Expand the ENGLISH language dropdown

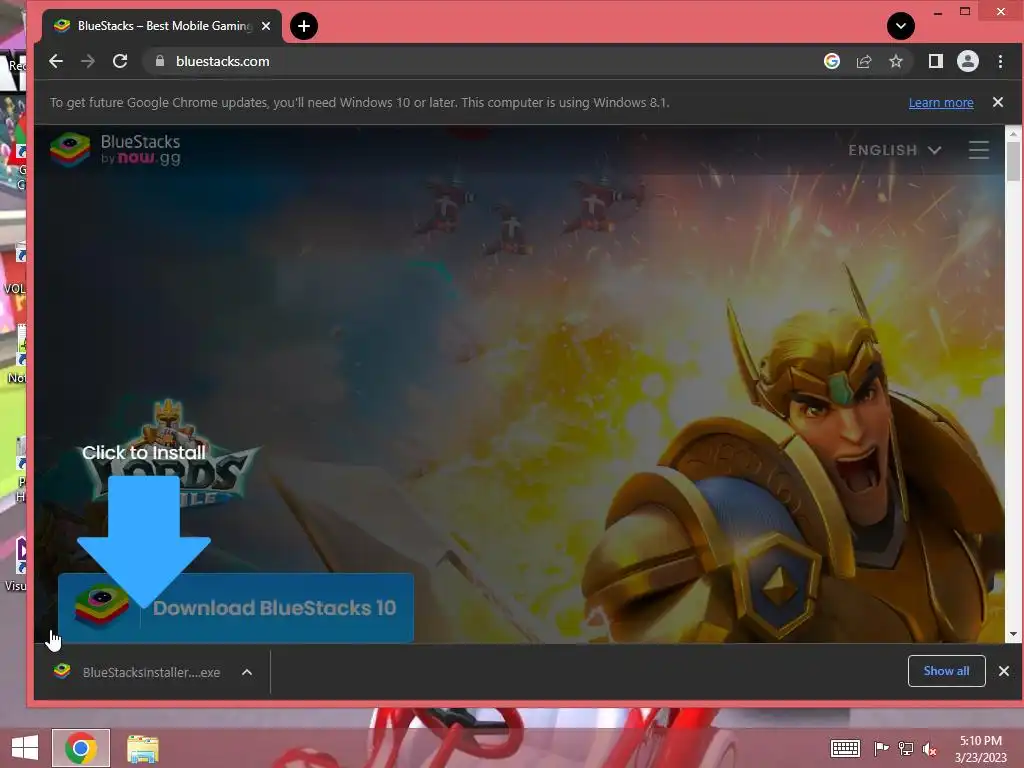895,150
